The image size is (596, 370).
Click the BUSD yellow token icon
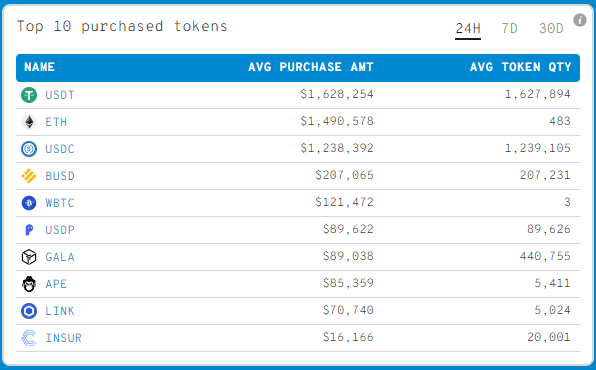point(29,176)
